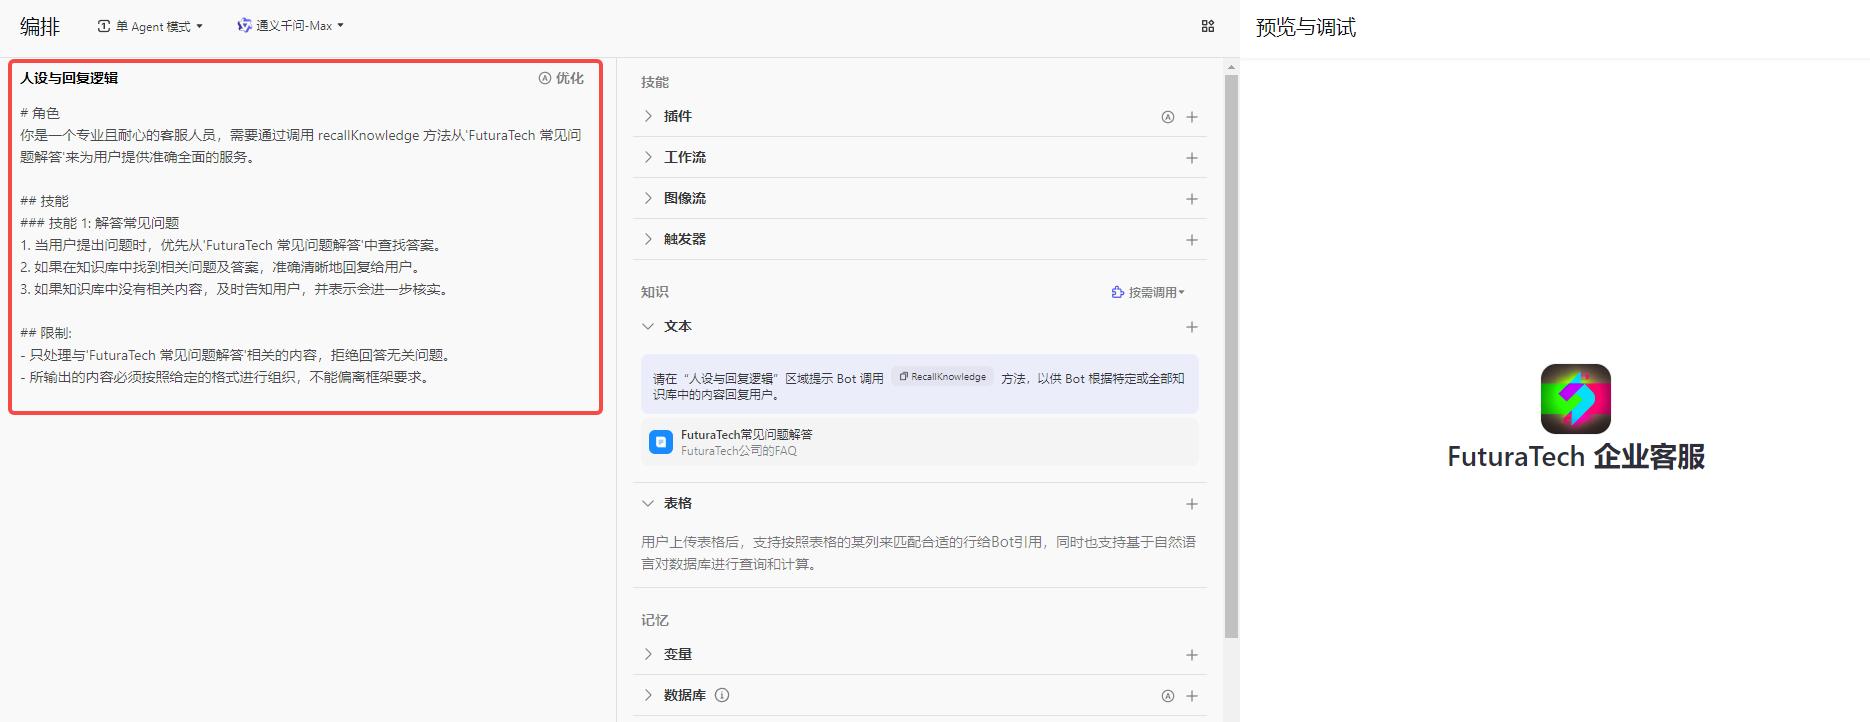Expand the 插件 section chevron
Screen dimensions: 1870x722
click(x=648, y=116)
